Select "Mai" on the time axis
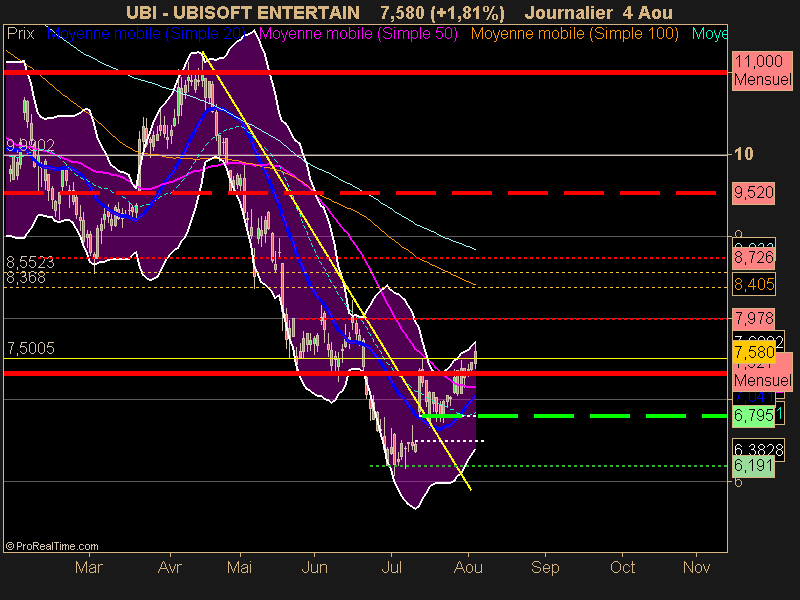This screenshot has width=800, height=600. tap(239, 567)
